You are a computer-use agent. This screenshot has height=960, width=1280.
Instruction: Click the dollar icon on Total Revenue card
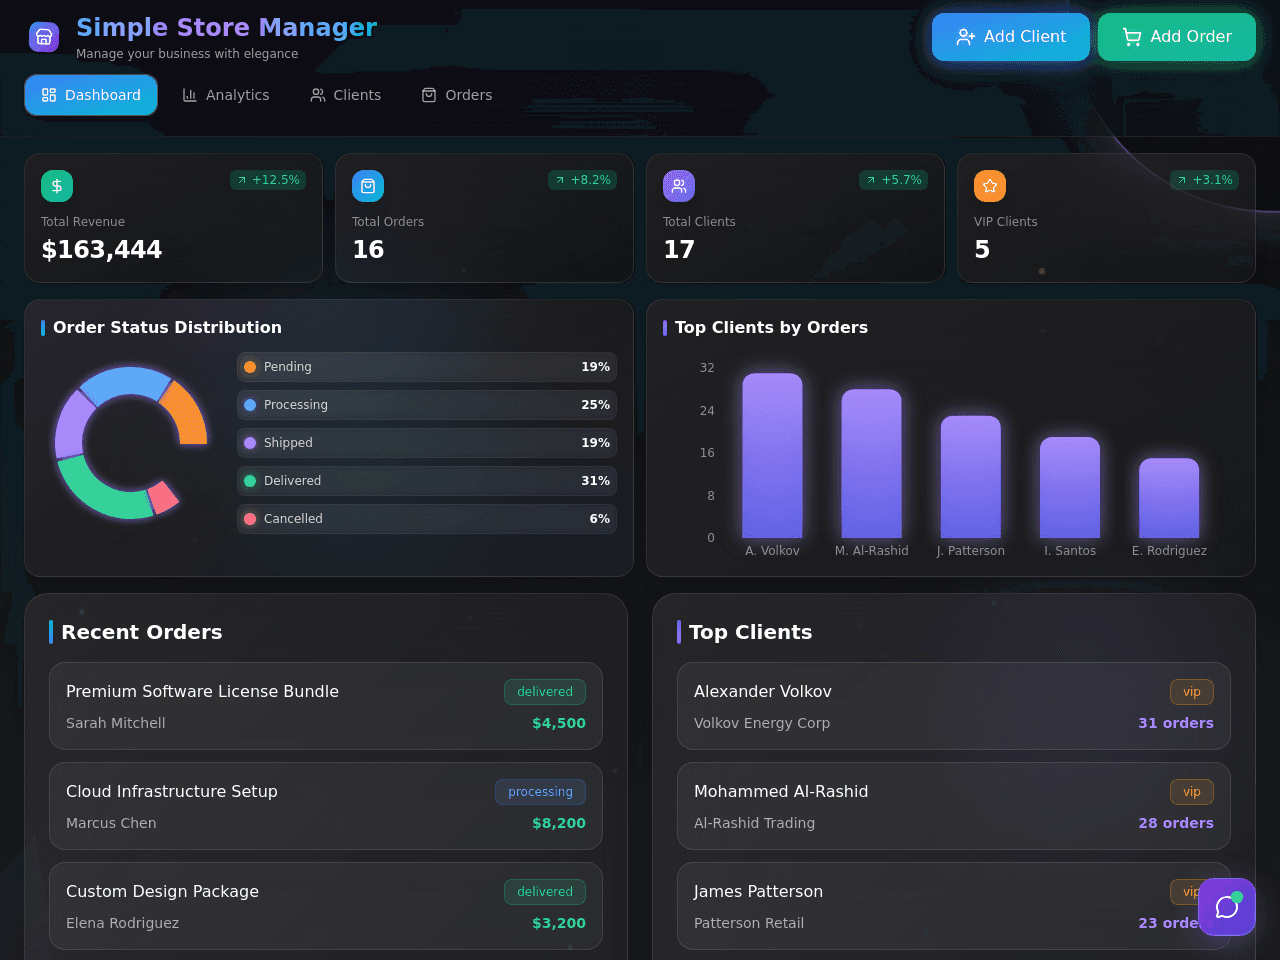pyautogui.click(x=57, y=186)
